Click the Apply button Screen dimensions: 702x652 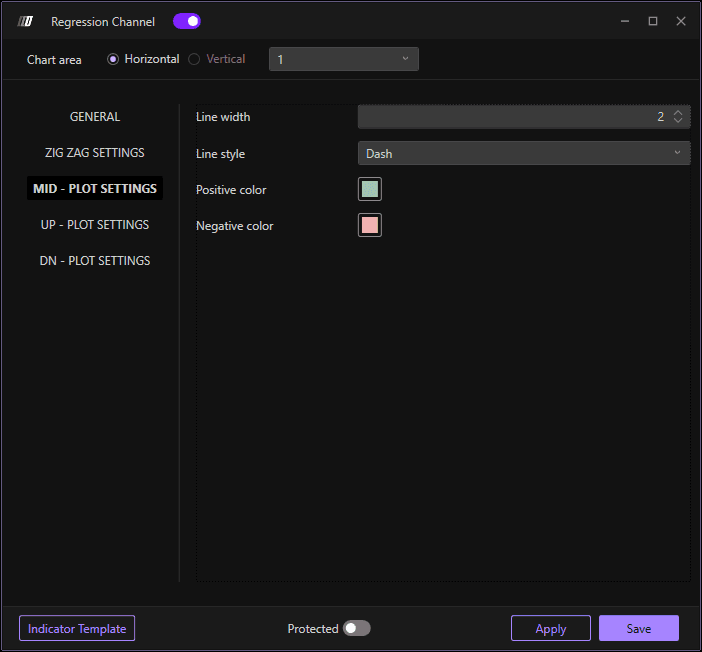click(551, 628)
